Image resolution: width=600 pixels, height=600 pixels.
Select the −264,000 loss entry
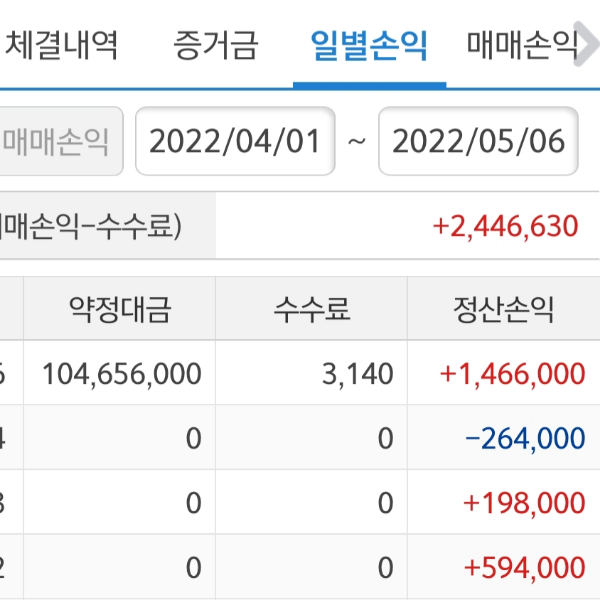click(x=525, y=438)
